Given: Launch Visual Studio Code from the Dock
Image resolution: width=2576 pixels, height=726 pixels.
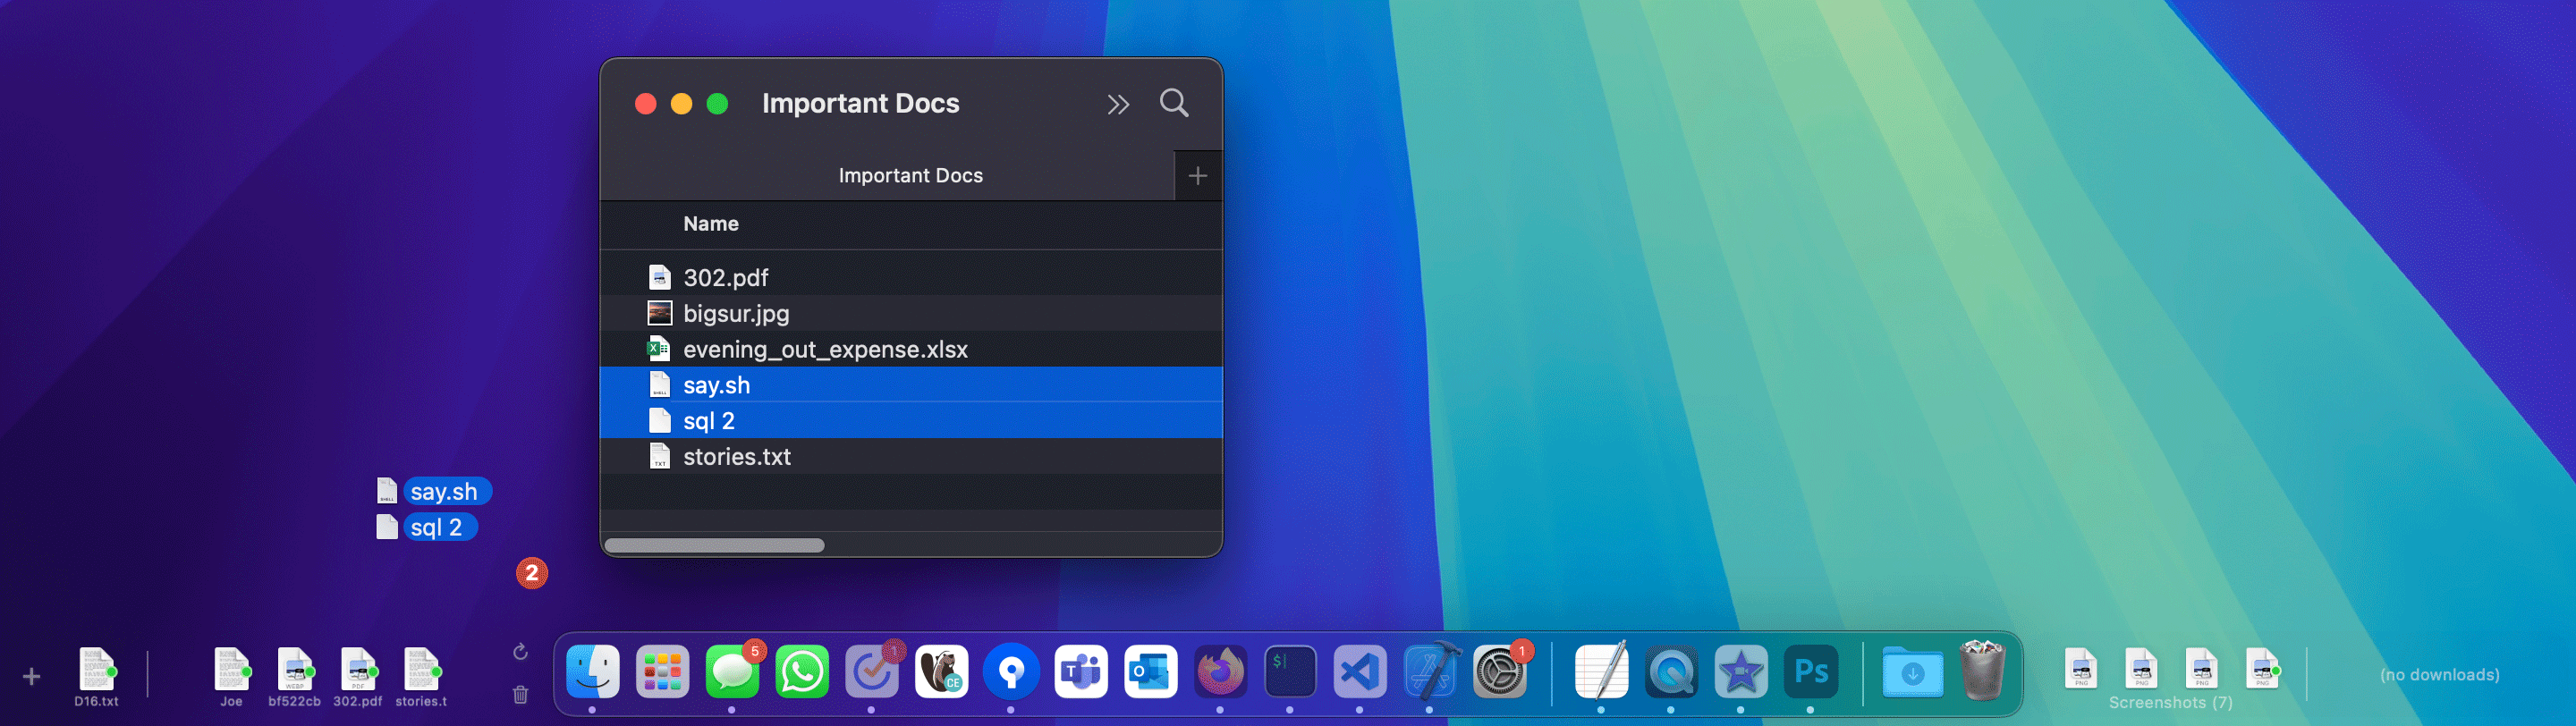Looking at the screenshot, I should [x=1360, y=671].
